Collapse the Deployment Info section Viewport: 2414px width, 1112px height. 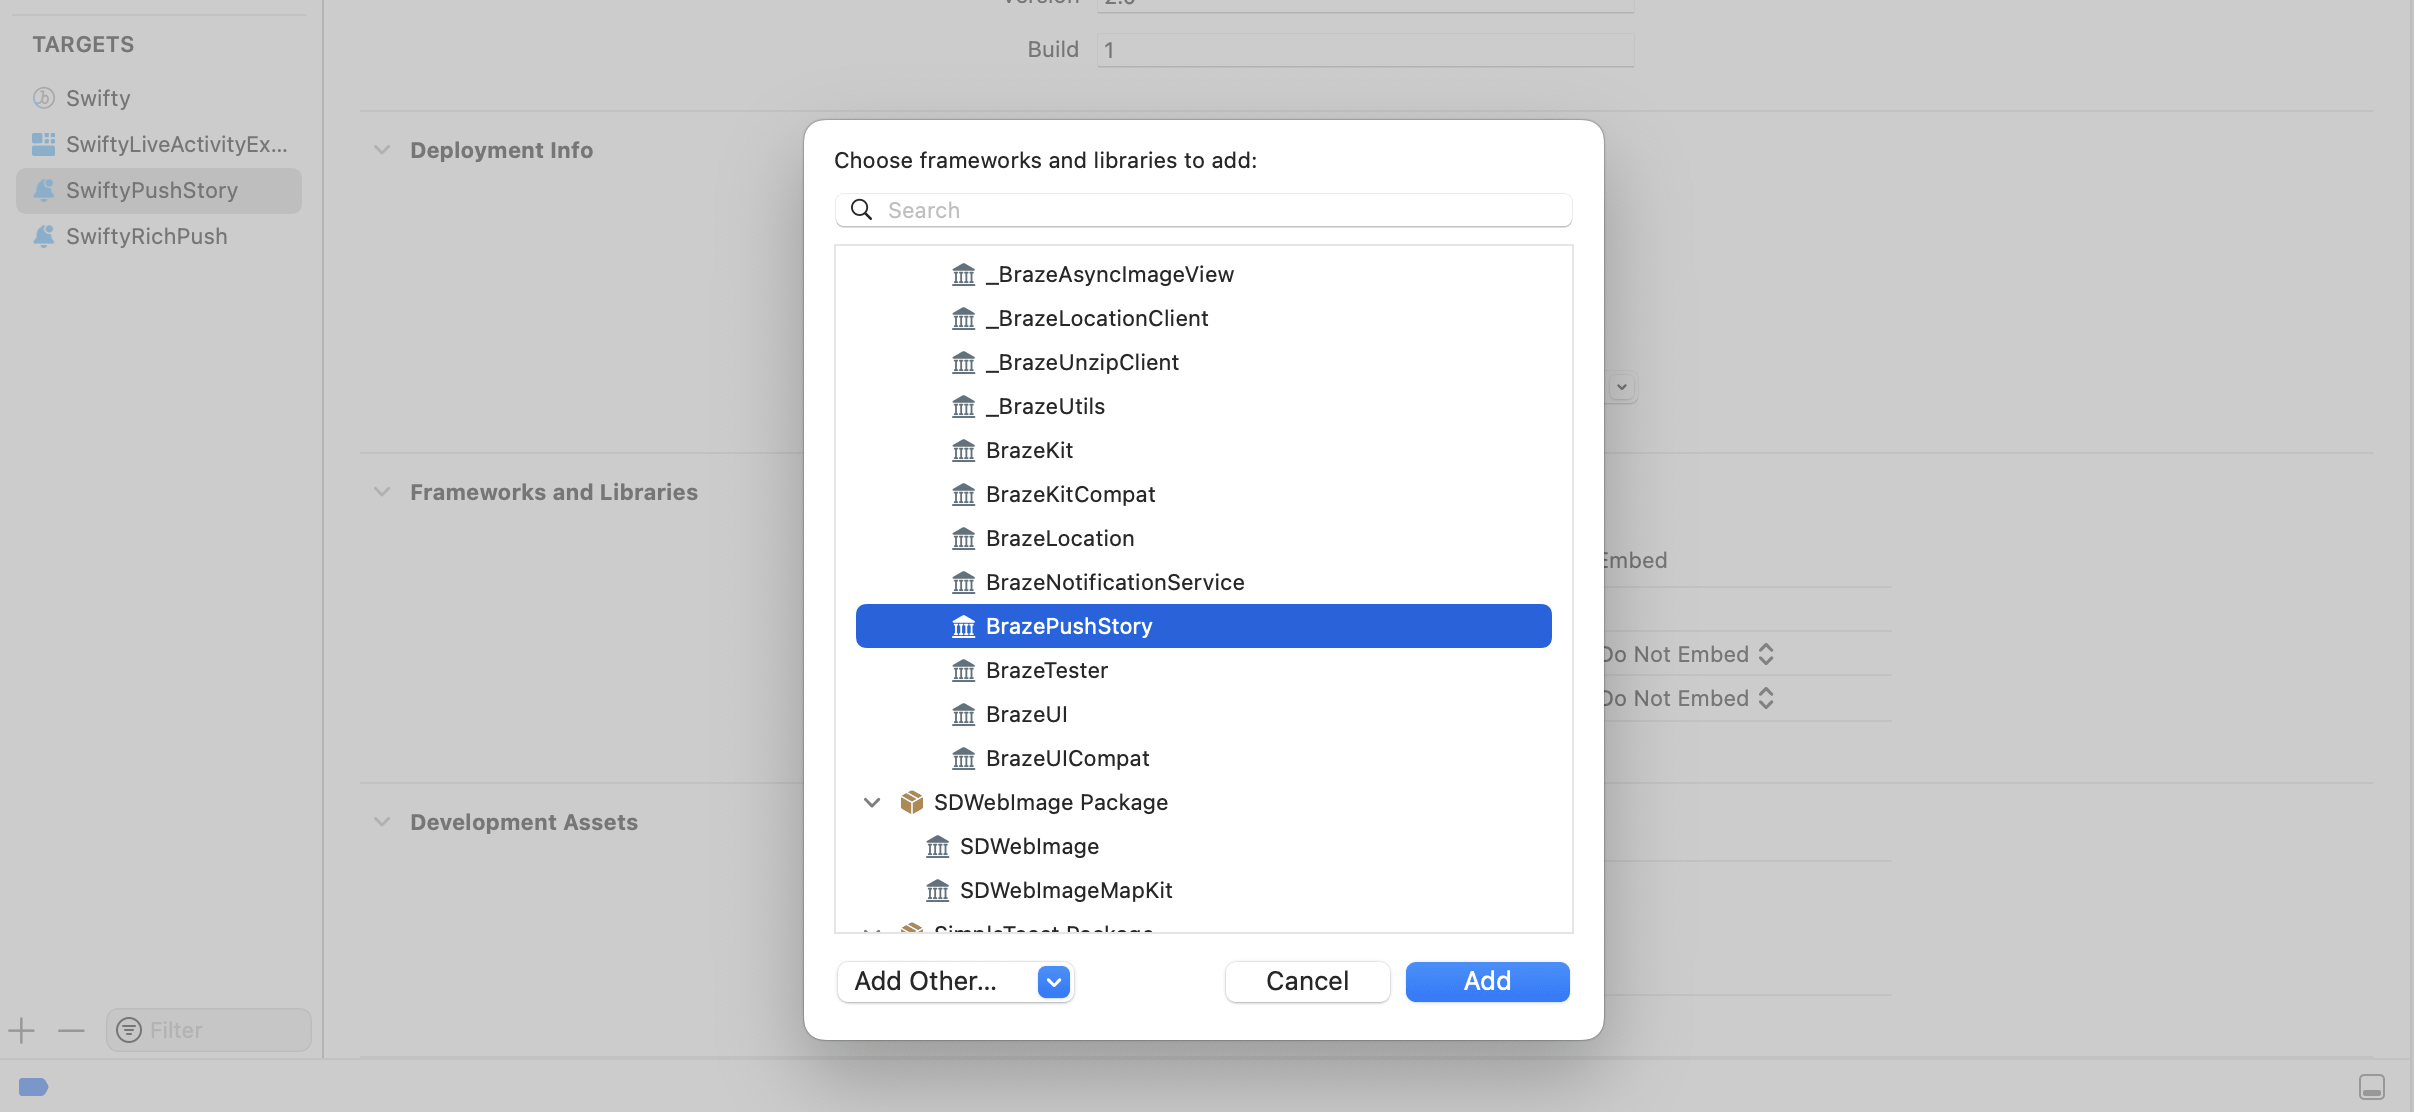381,150
